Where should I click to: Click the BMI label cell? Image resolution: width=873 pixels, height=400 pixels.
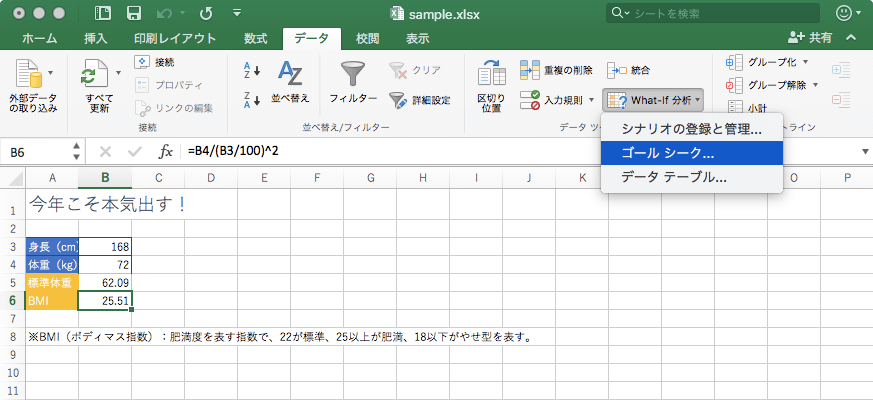click(x=52, y=301)
